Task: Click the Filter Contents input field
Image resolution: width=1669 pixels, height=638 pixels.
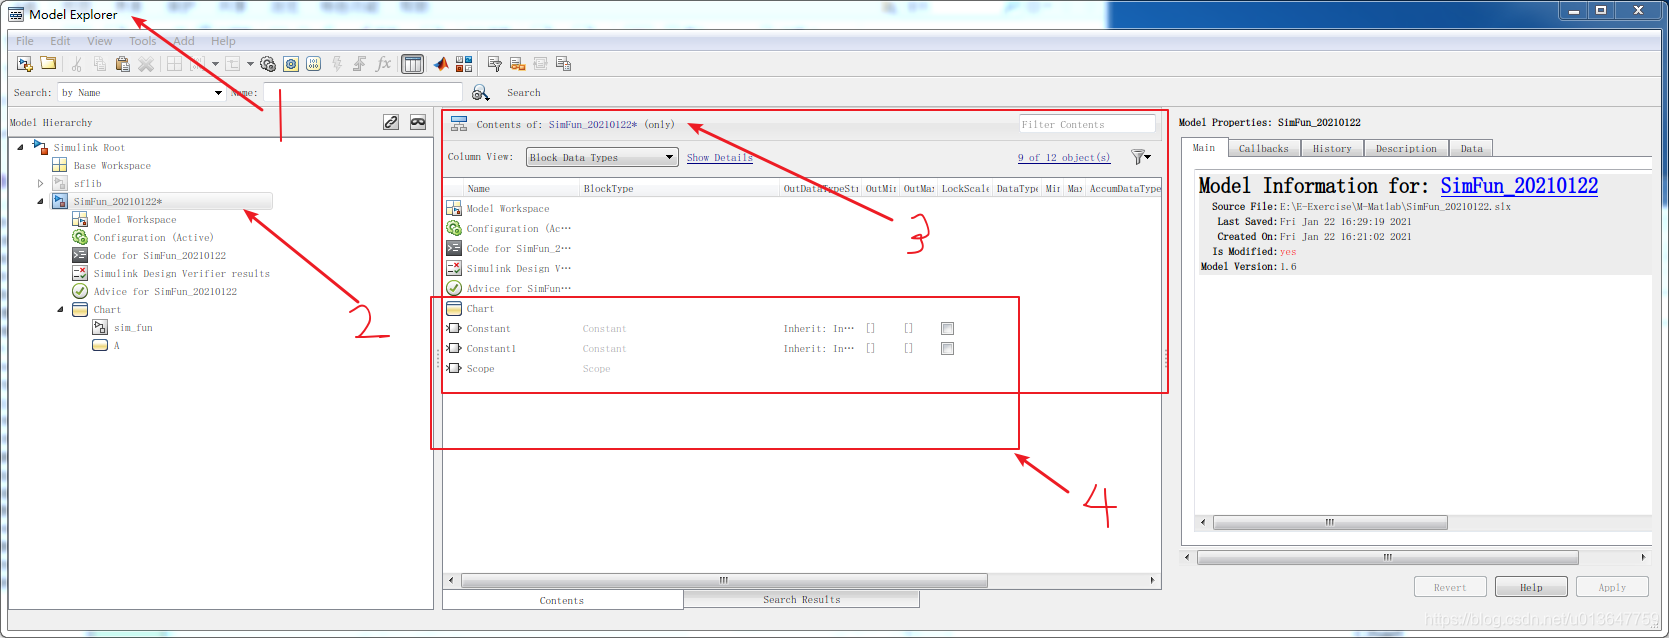Action: pyautogui.click(x=1087, y=124)
